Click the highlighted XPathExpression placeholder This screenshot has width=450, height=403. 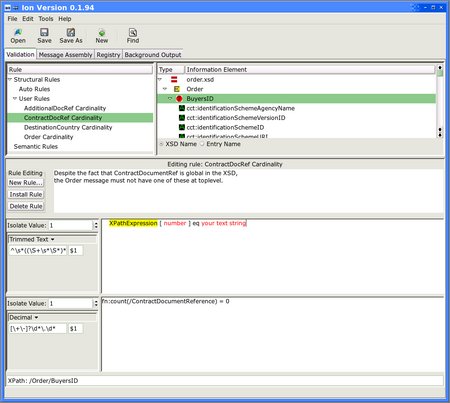pos(133,223)
